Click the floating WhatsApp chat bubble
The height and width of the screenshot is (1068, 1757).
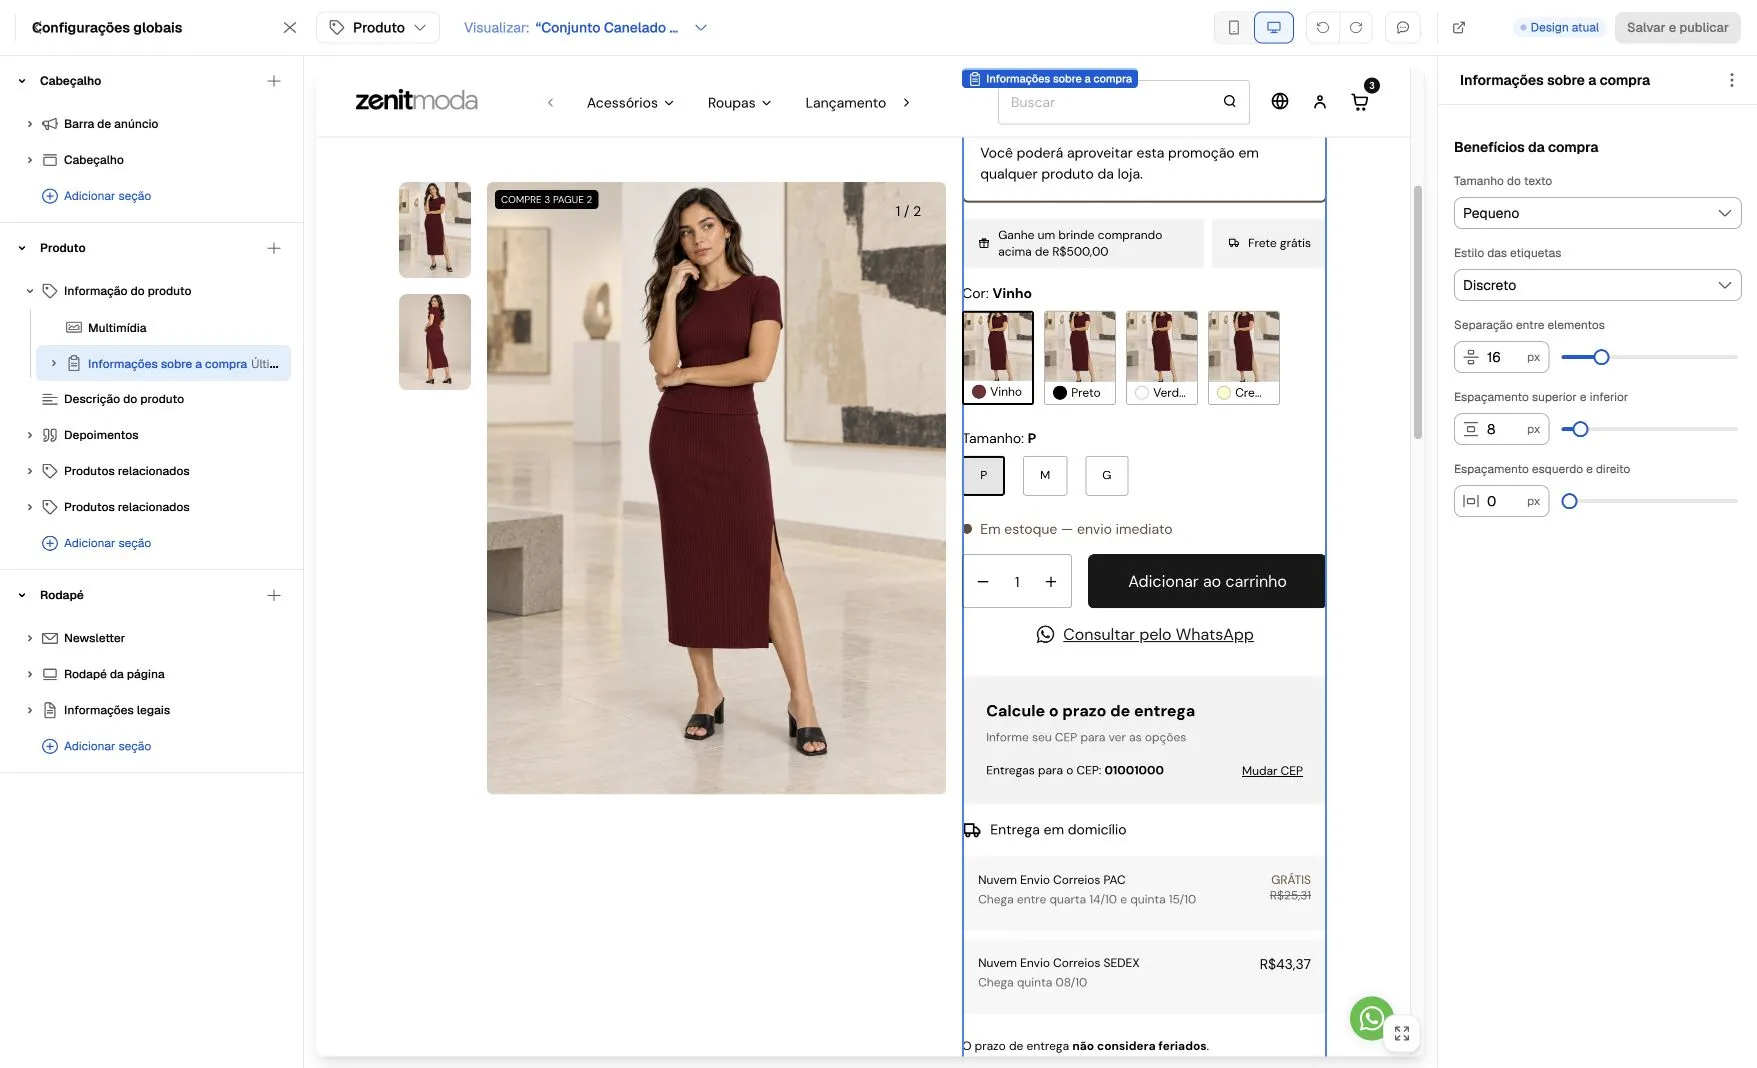(1371, 1018)
